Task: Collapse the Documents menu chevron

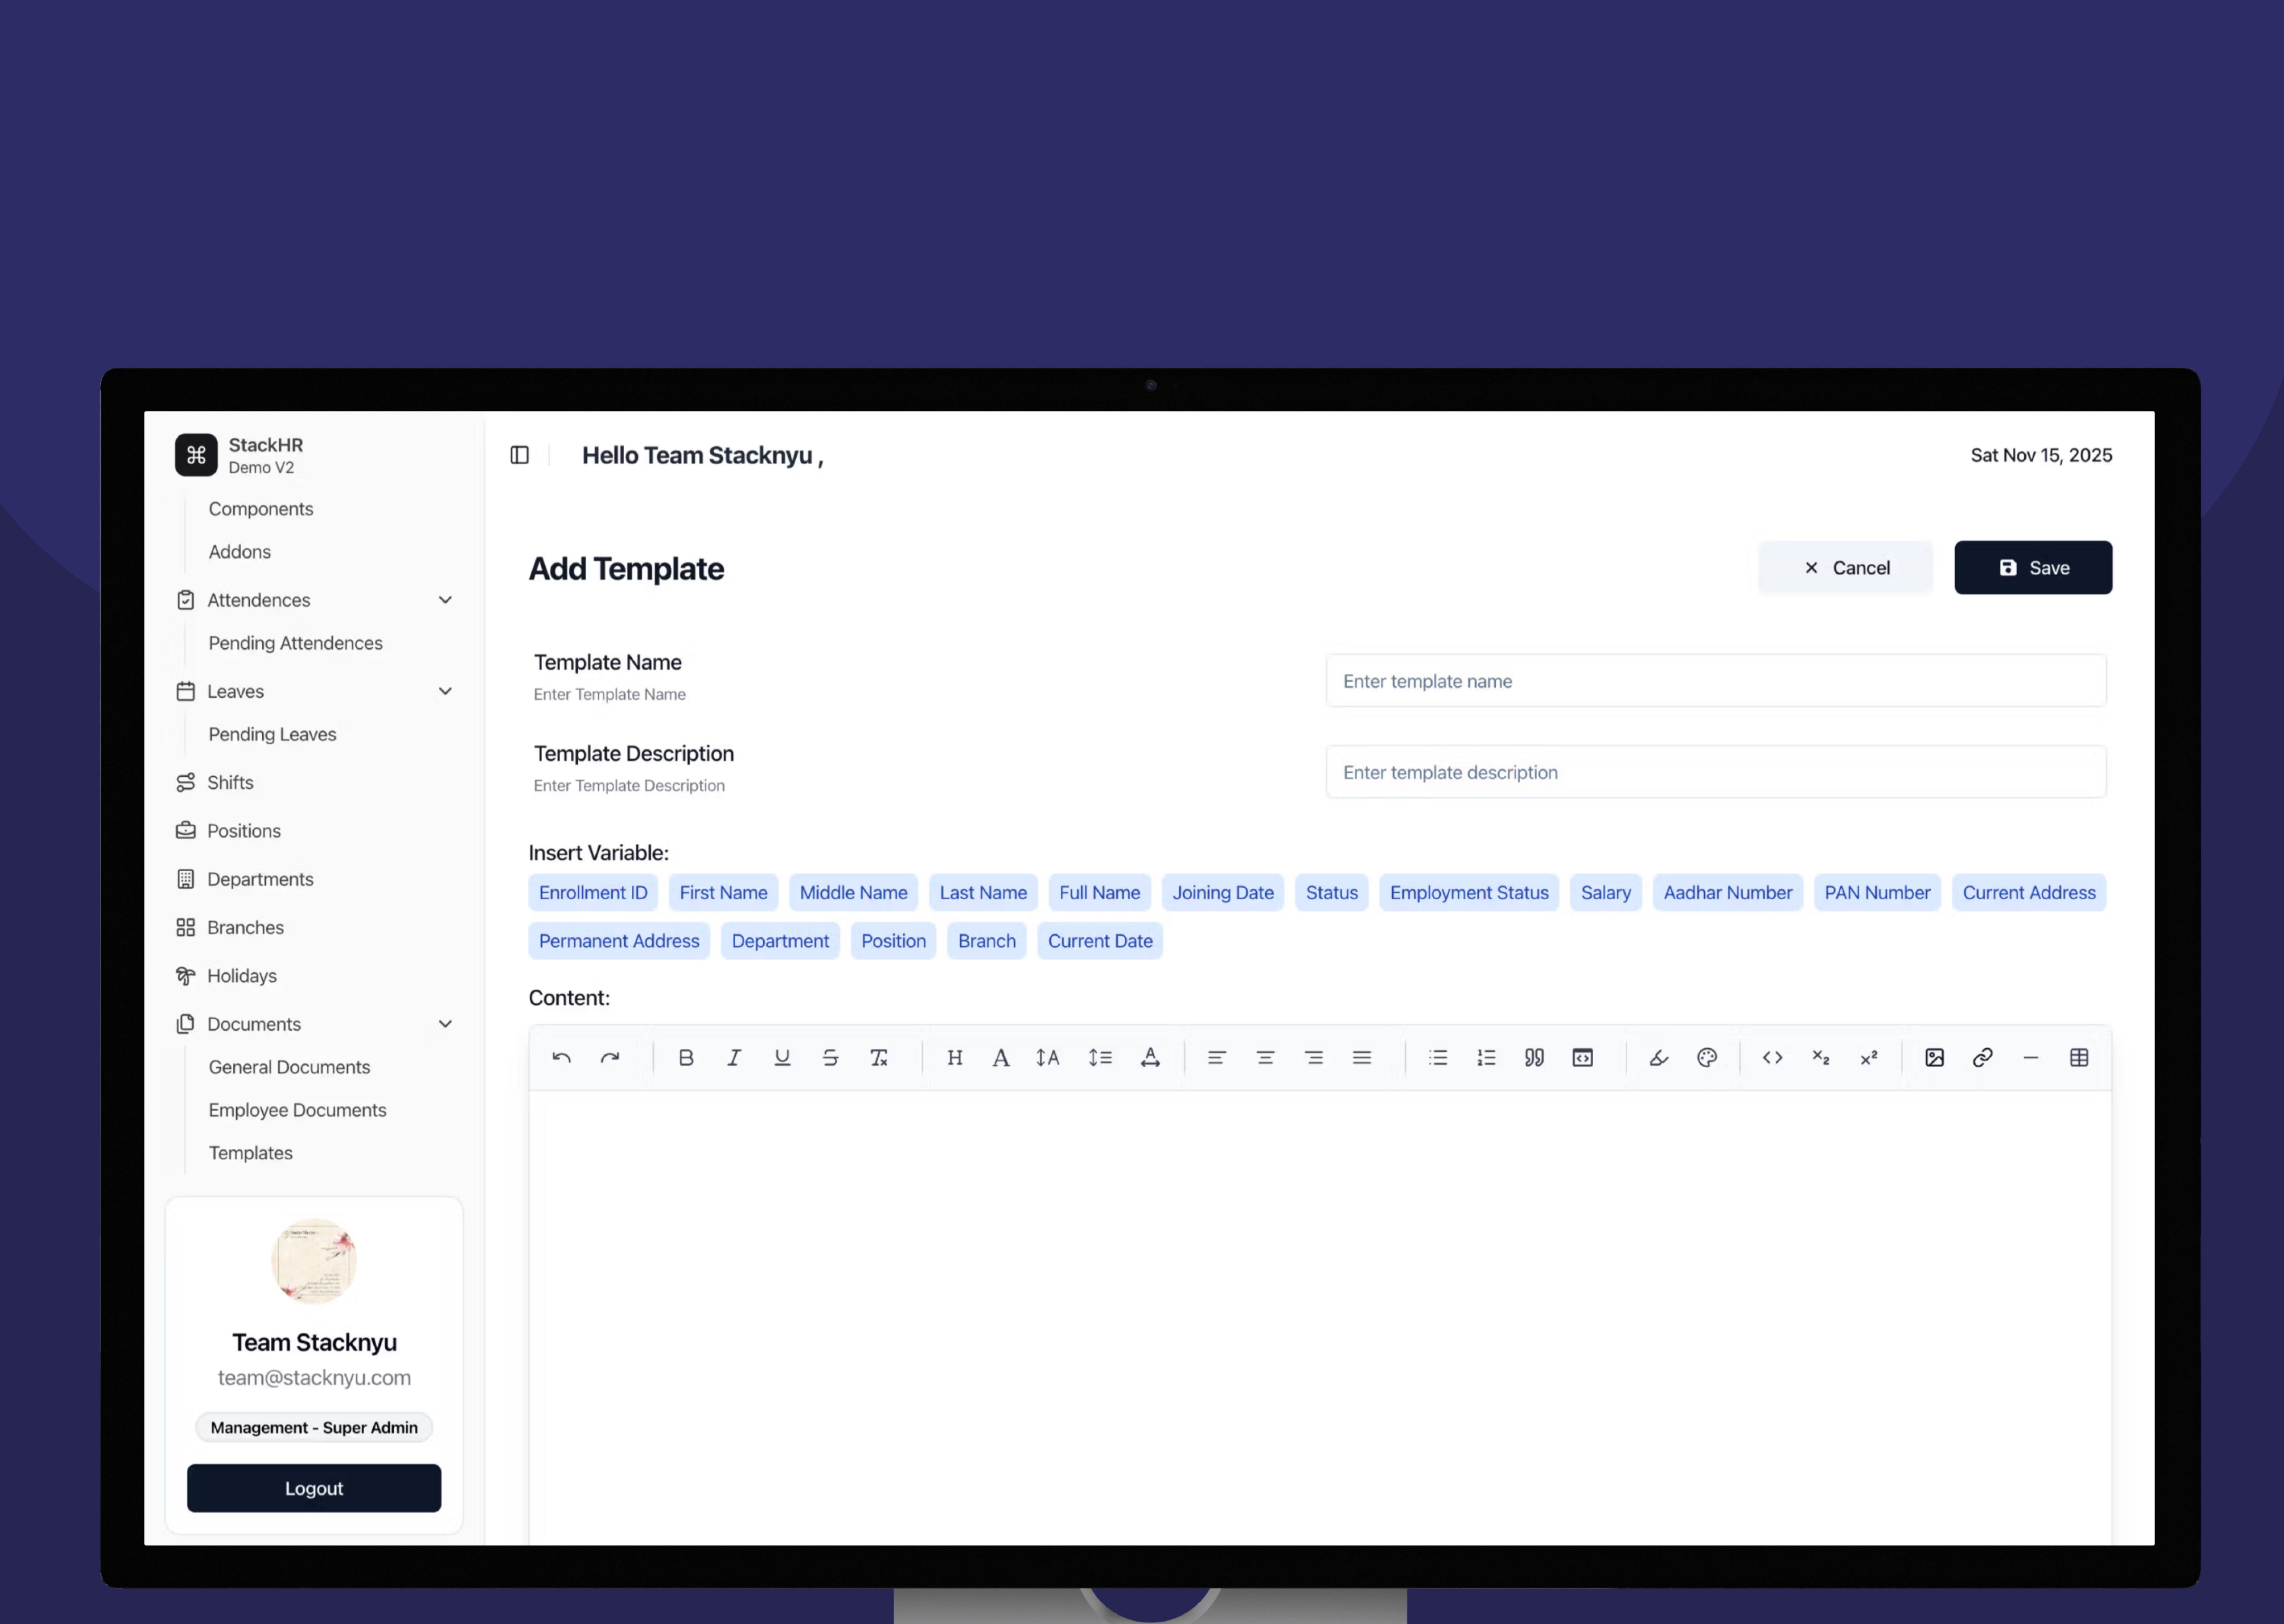Action: point(445,1024)
